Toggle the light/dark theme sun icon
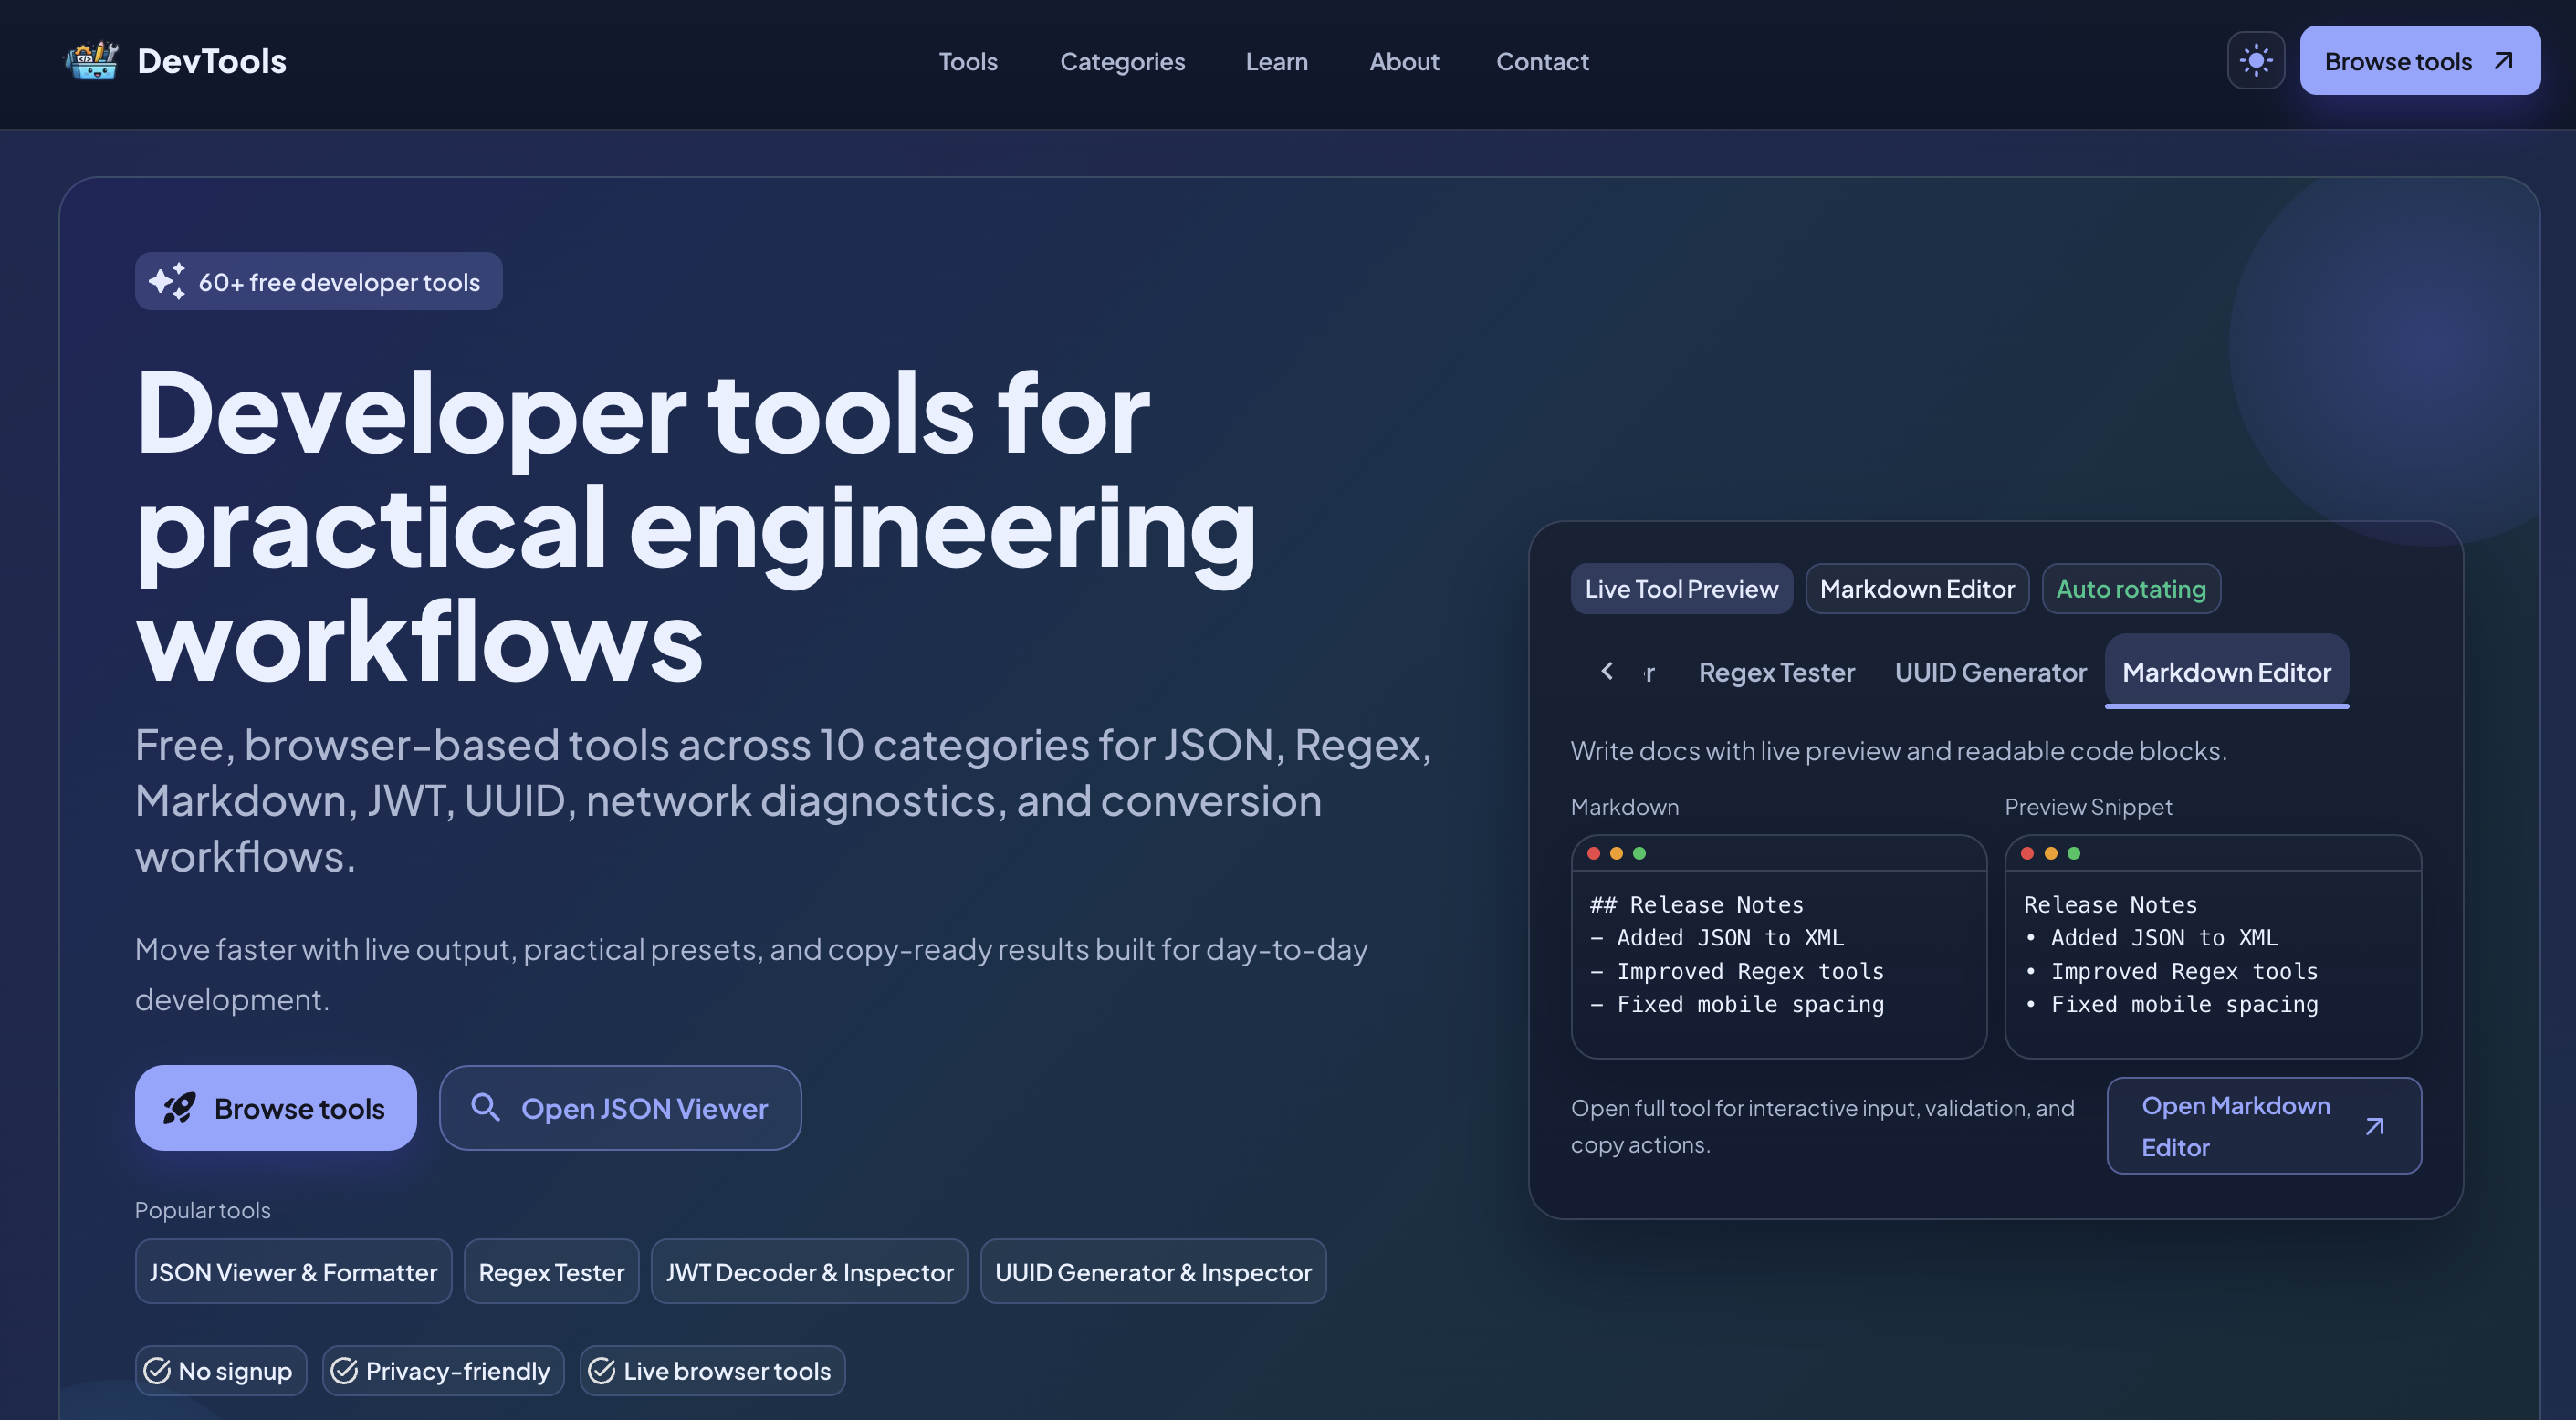This screenshot has height=1420, width=2576. 2256,61
